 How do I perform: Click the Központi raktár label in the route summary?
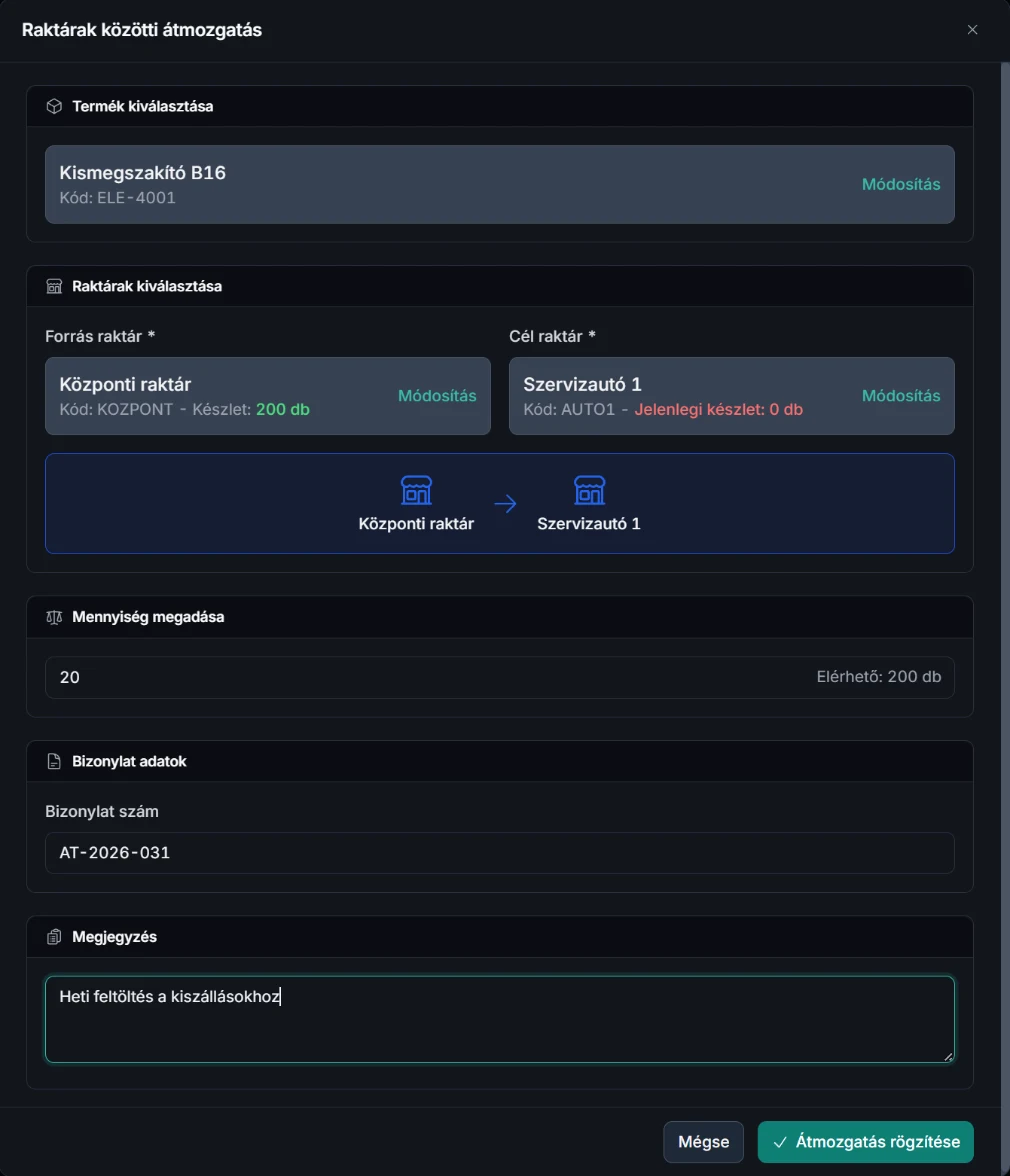[416, 524]
